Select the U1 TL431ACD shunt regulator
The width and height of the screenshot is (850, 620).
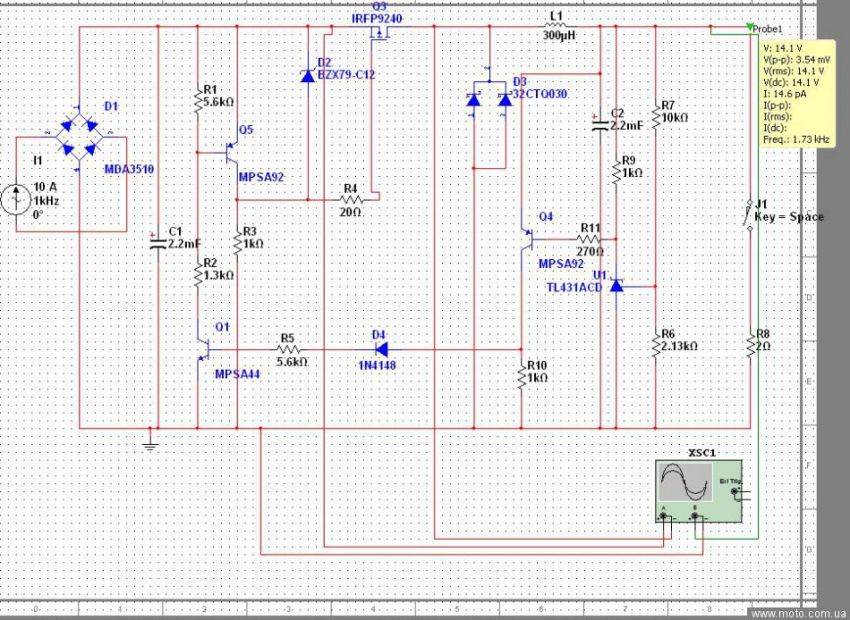tap(617, 286)
